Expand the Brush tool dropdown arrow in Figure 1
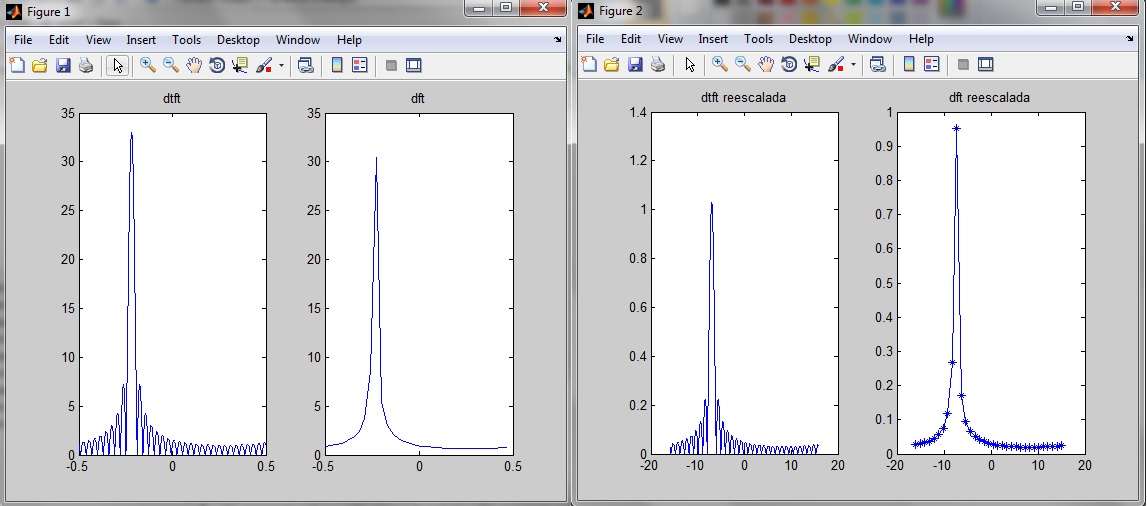Image resolution: width=1147 pixels, height=506 pixels. [x=281, y=65]
